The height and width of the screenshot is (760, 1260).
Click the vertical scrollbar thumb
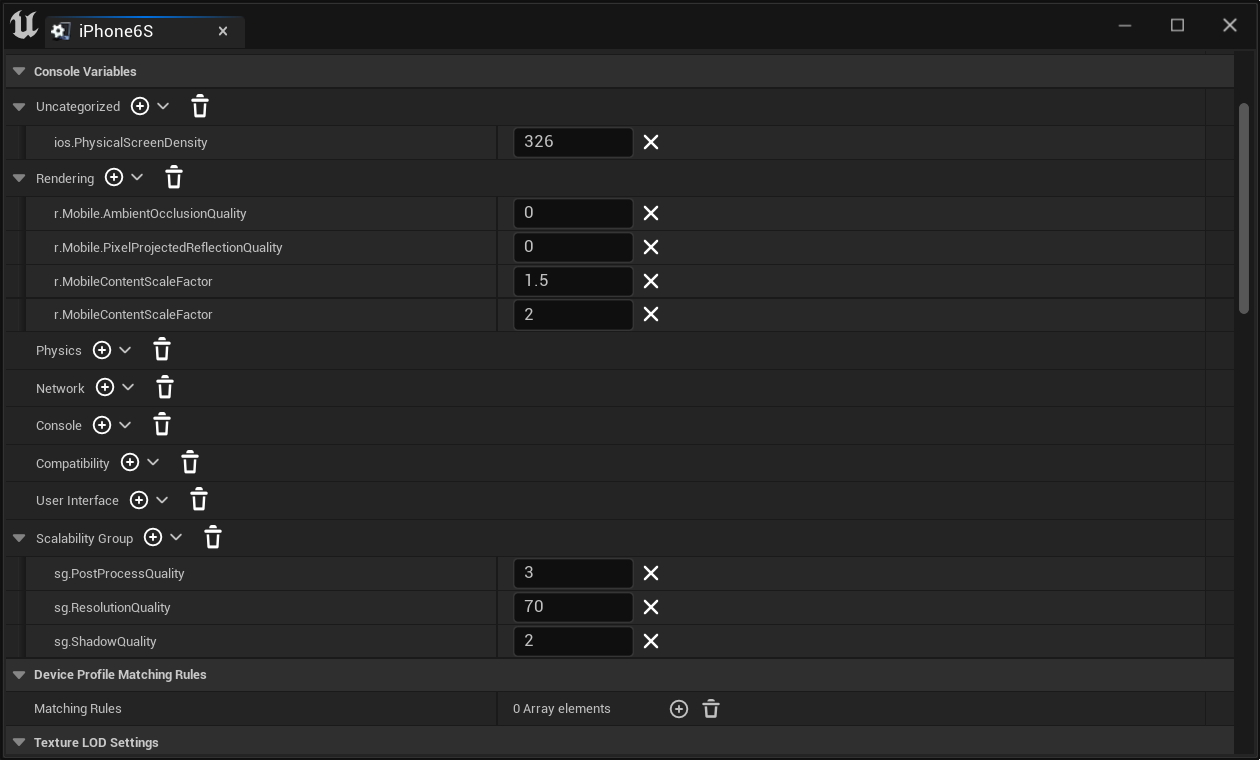[x=1244, y=208]
